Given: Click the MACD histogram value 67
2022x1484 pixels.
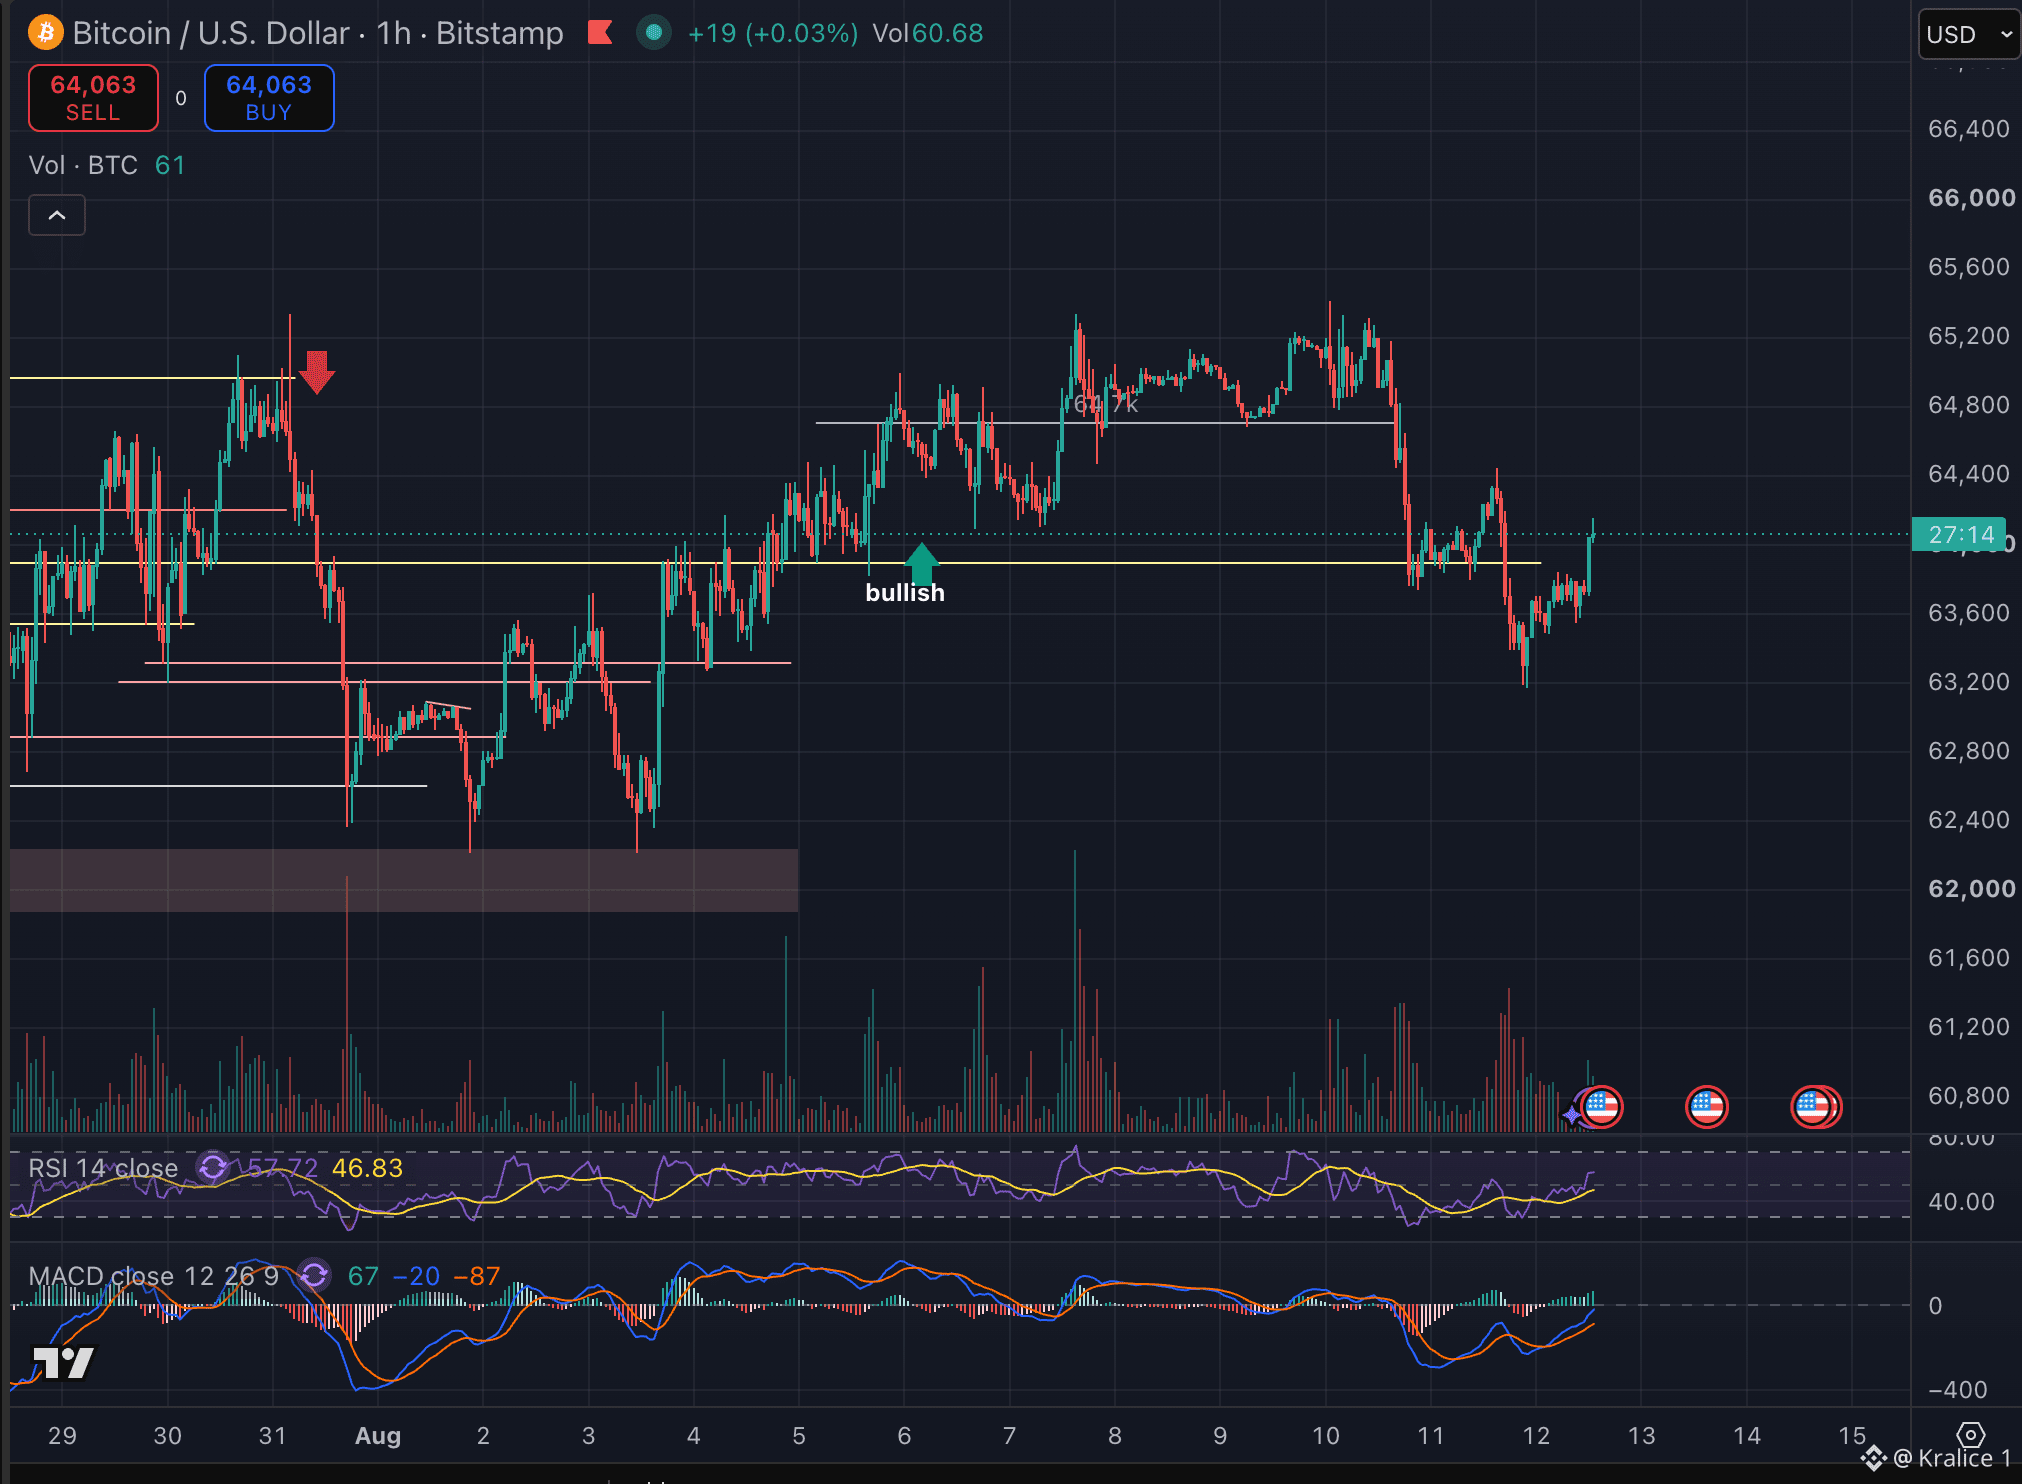Looking at the screenshot, I should tap(363, 1276).
